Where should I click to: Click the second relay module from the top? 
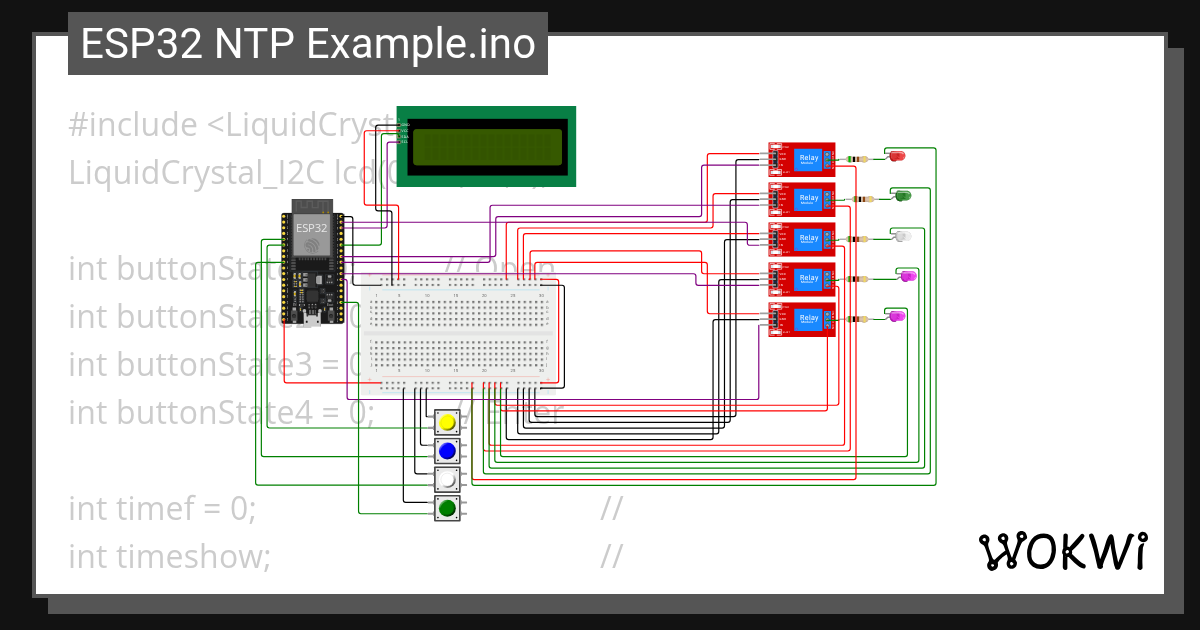802,198
